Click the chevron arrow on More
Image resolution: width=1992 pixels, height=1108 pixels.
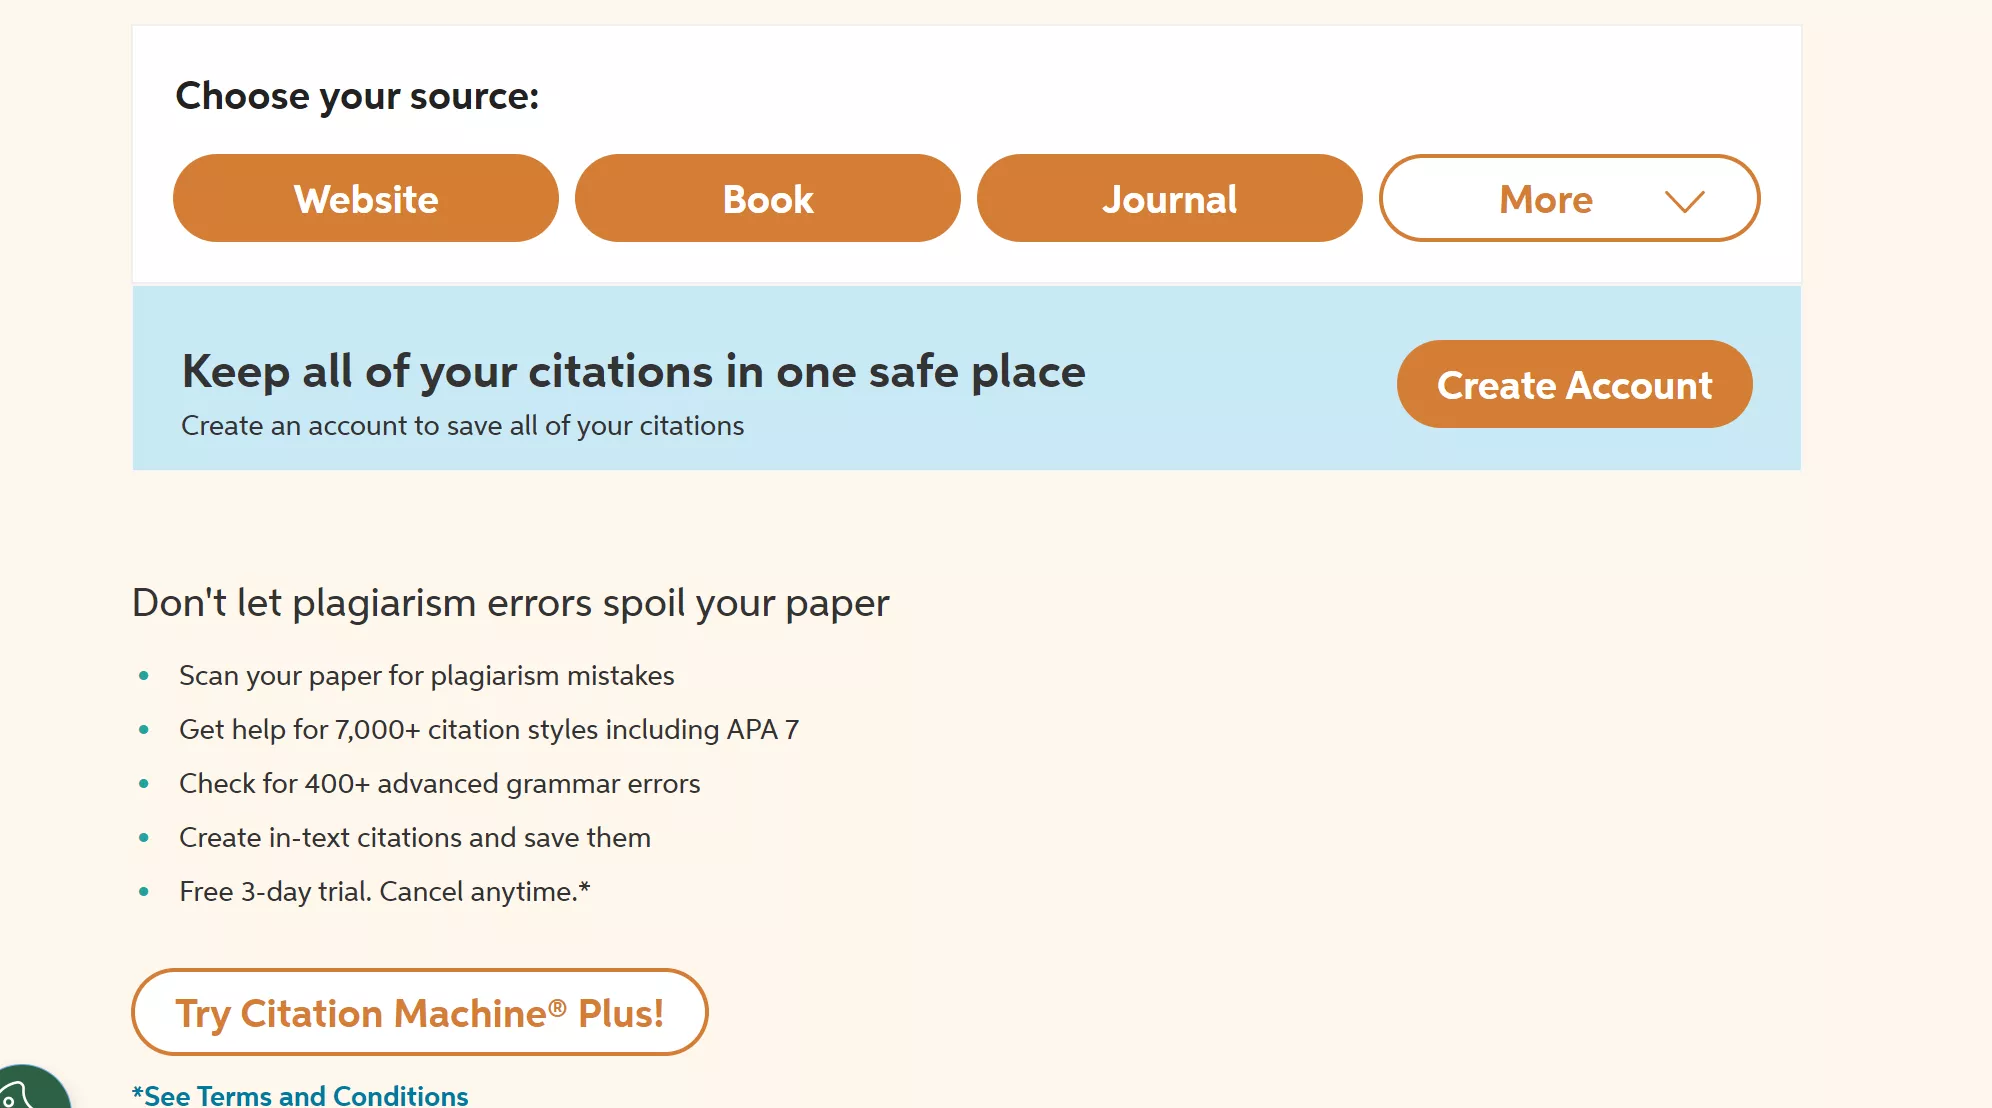(1685, 200)
